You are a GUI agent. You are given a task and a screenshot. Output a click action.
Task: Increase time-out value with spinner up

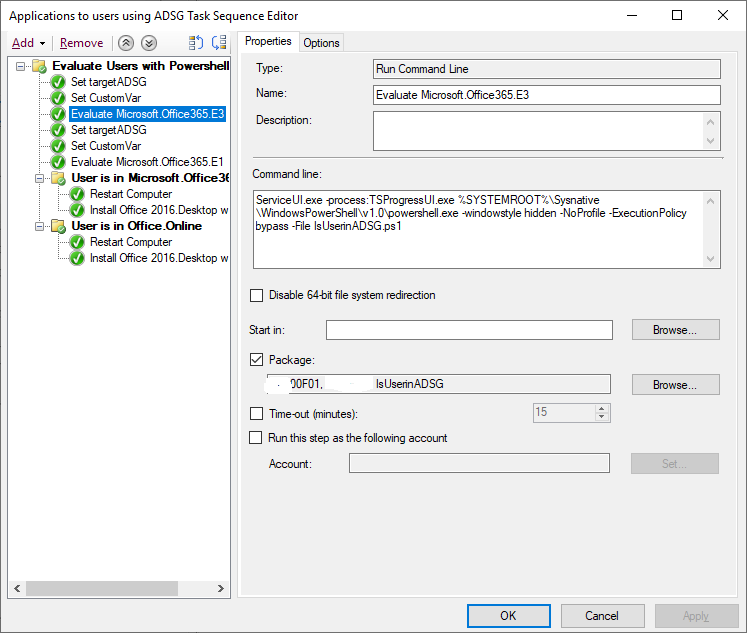point(602,409)
